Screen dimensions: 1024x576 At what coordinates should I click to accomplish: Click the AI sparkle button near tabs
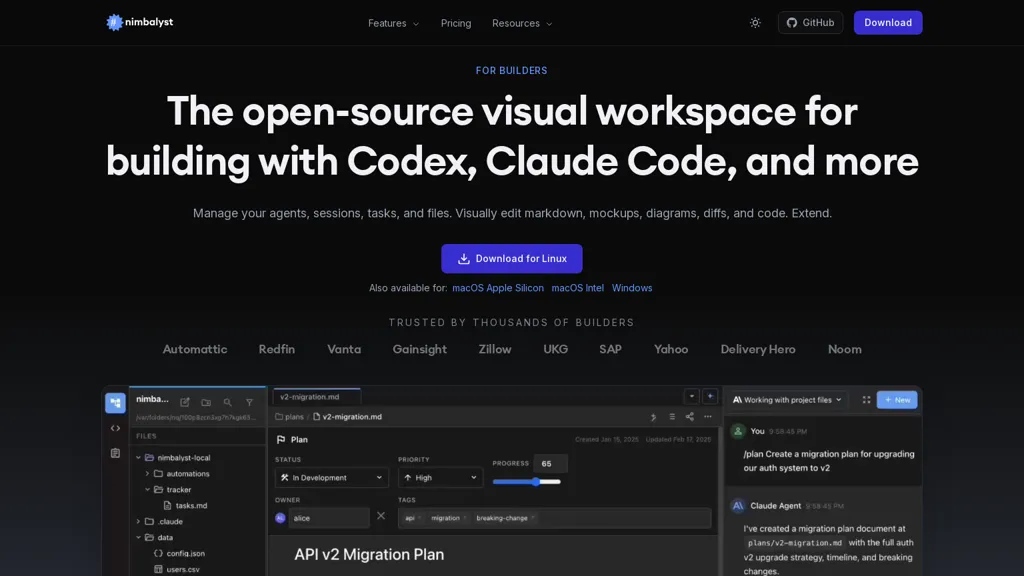click(710, 396)
